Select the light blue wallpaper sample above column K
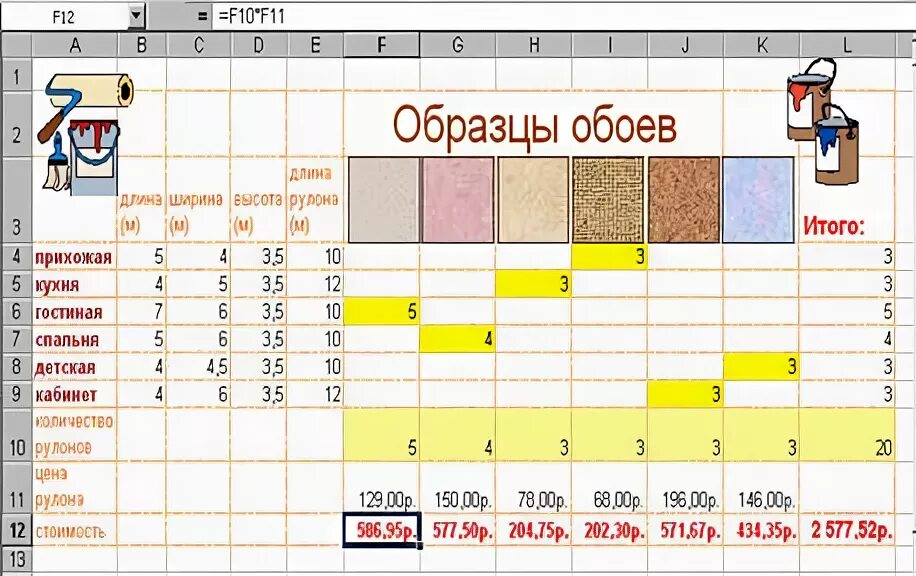Screen dimensions: 916x576 756,196
